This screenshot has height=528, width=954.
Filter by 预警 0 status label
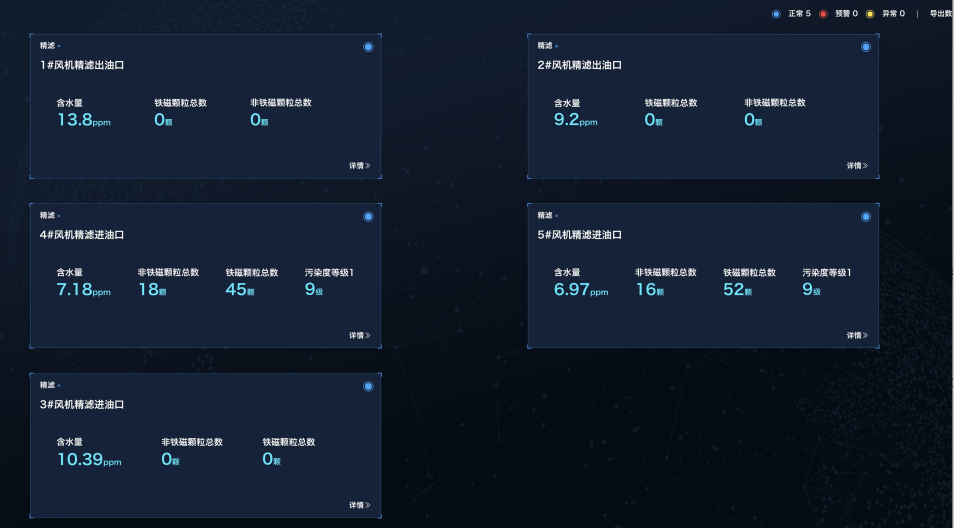pos(846,14)
